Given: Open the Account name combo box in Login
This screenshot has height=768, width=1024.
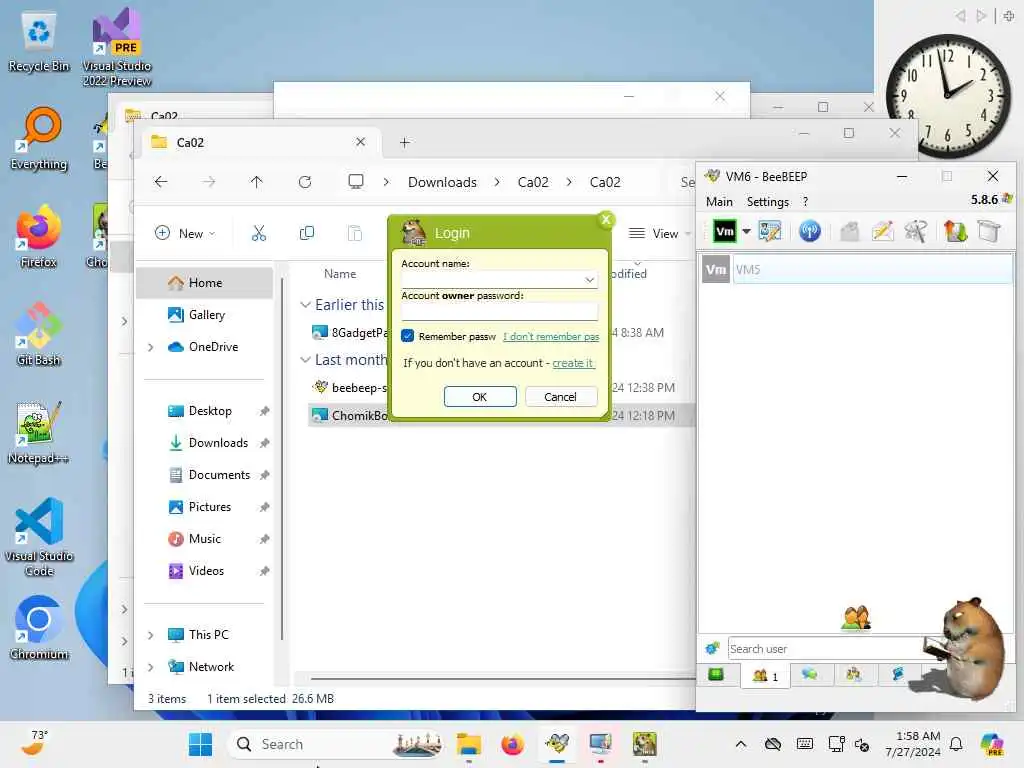Looking at the screenshot, I should pyautogui.click(x=499, y=280).
